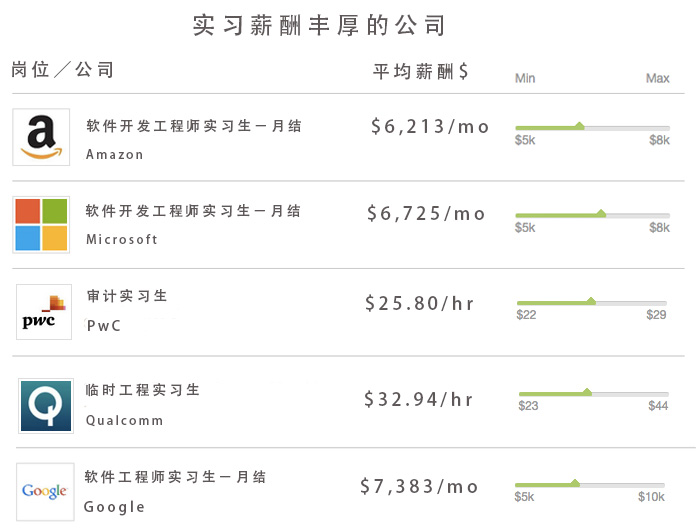Click the 岗位／公司 column header
Screen dimensions: 700x529
[63, 70]
